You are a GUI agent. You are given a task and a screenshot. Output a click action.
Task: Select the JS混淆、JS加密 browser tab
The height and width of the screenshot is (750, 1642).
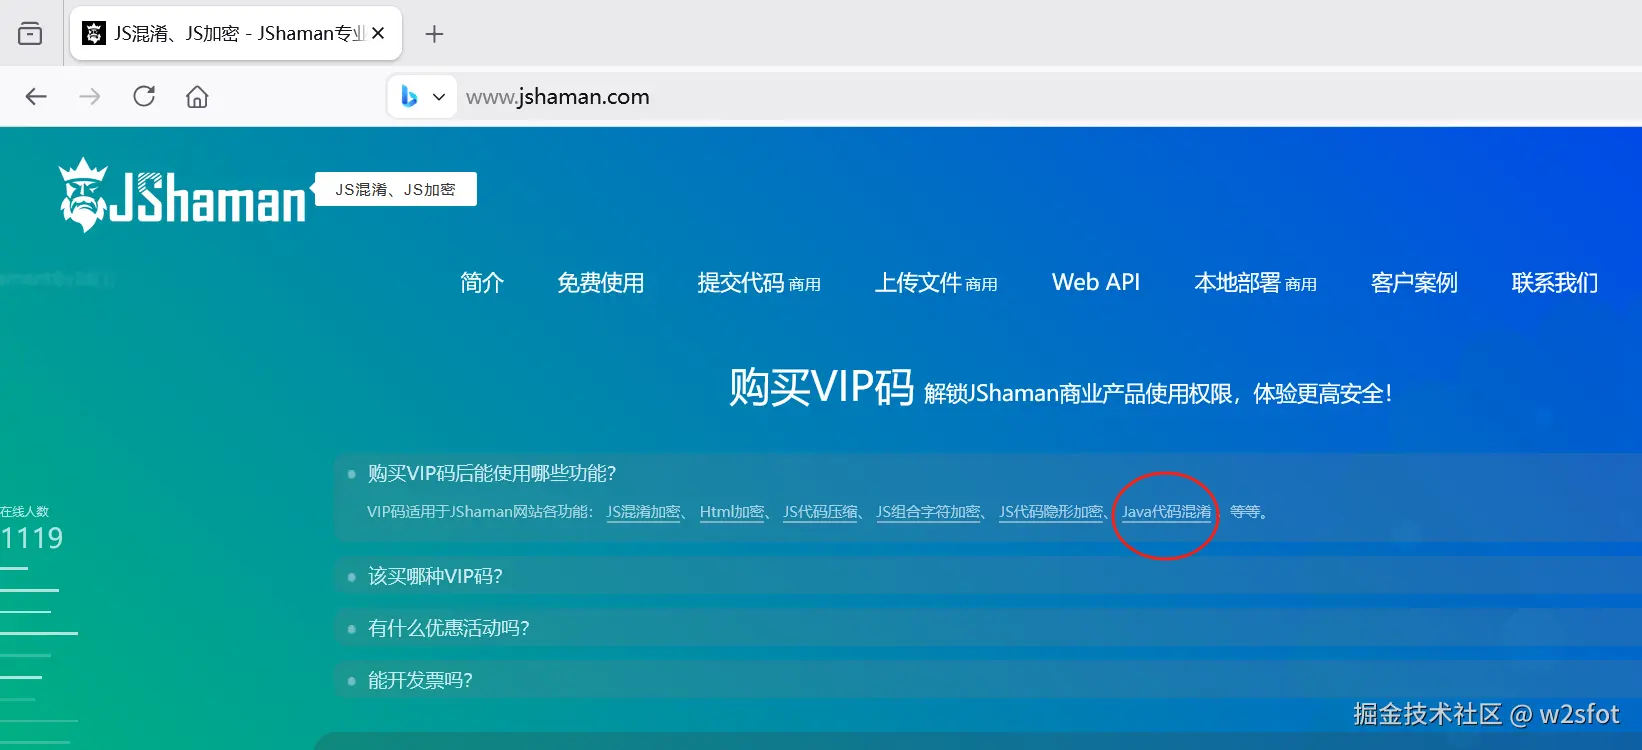[236, 33]
